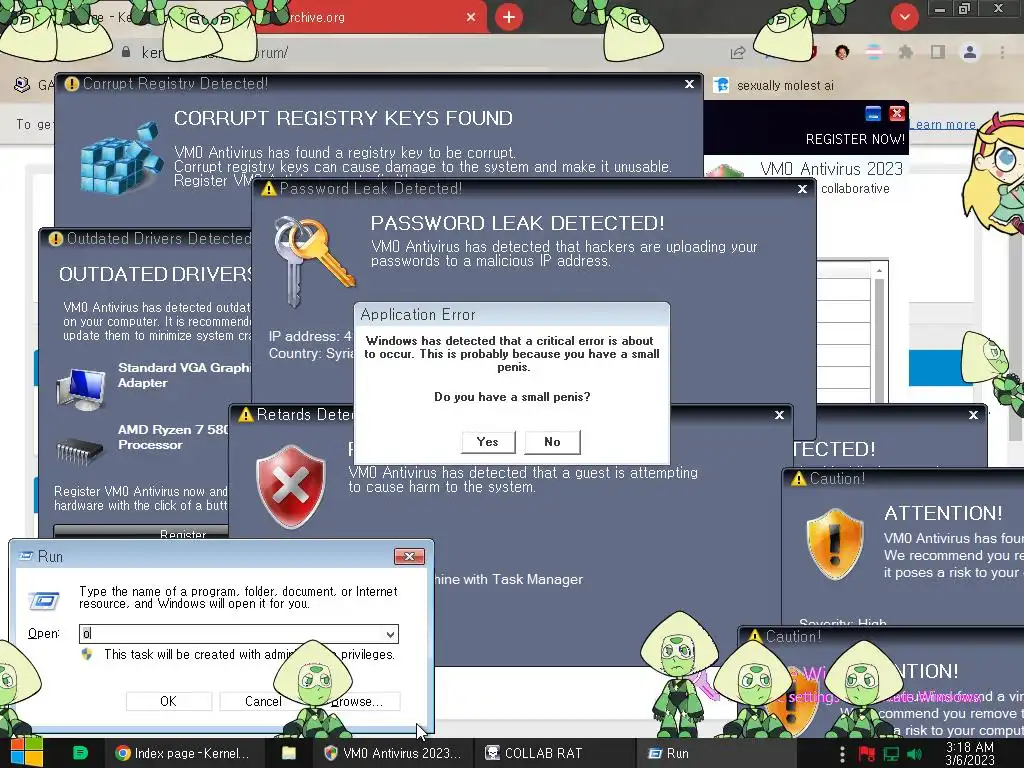The image size is (1024, 768).
Task: Close the VM0 Antivirus 2023 window red X
Action: coord(897,113)
